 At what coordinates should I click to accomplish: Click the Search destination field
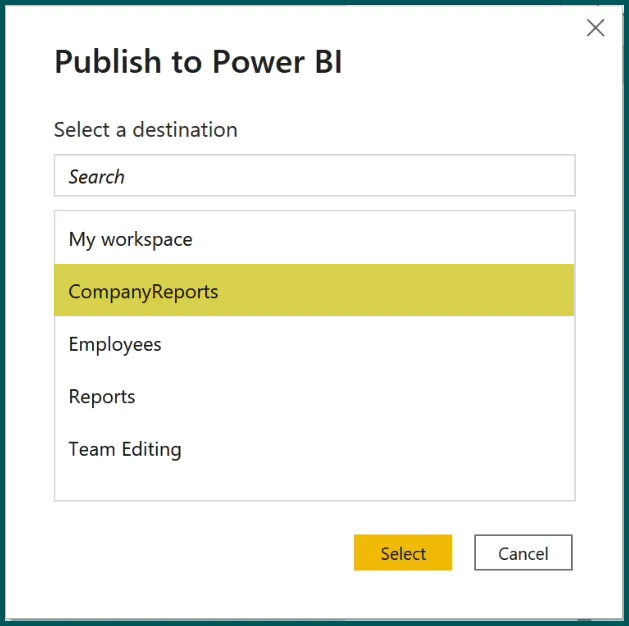coord(314,176)
